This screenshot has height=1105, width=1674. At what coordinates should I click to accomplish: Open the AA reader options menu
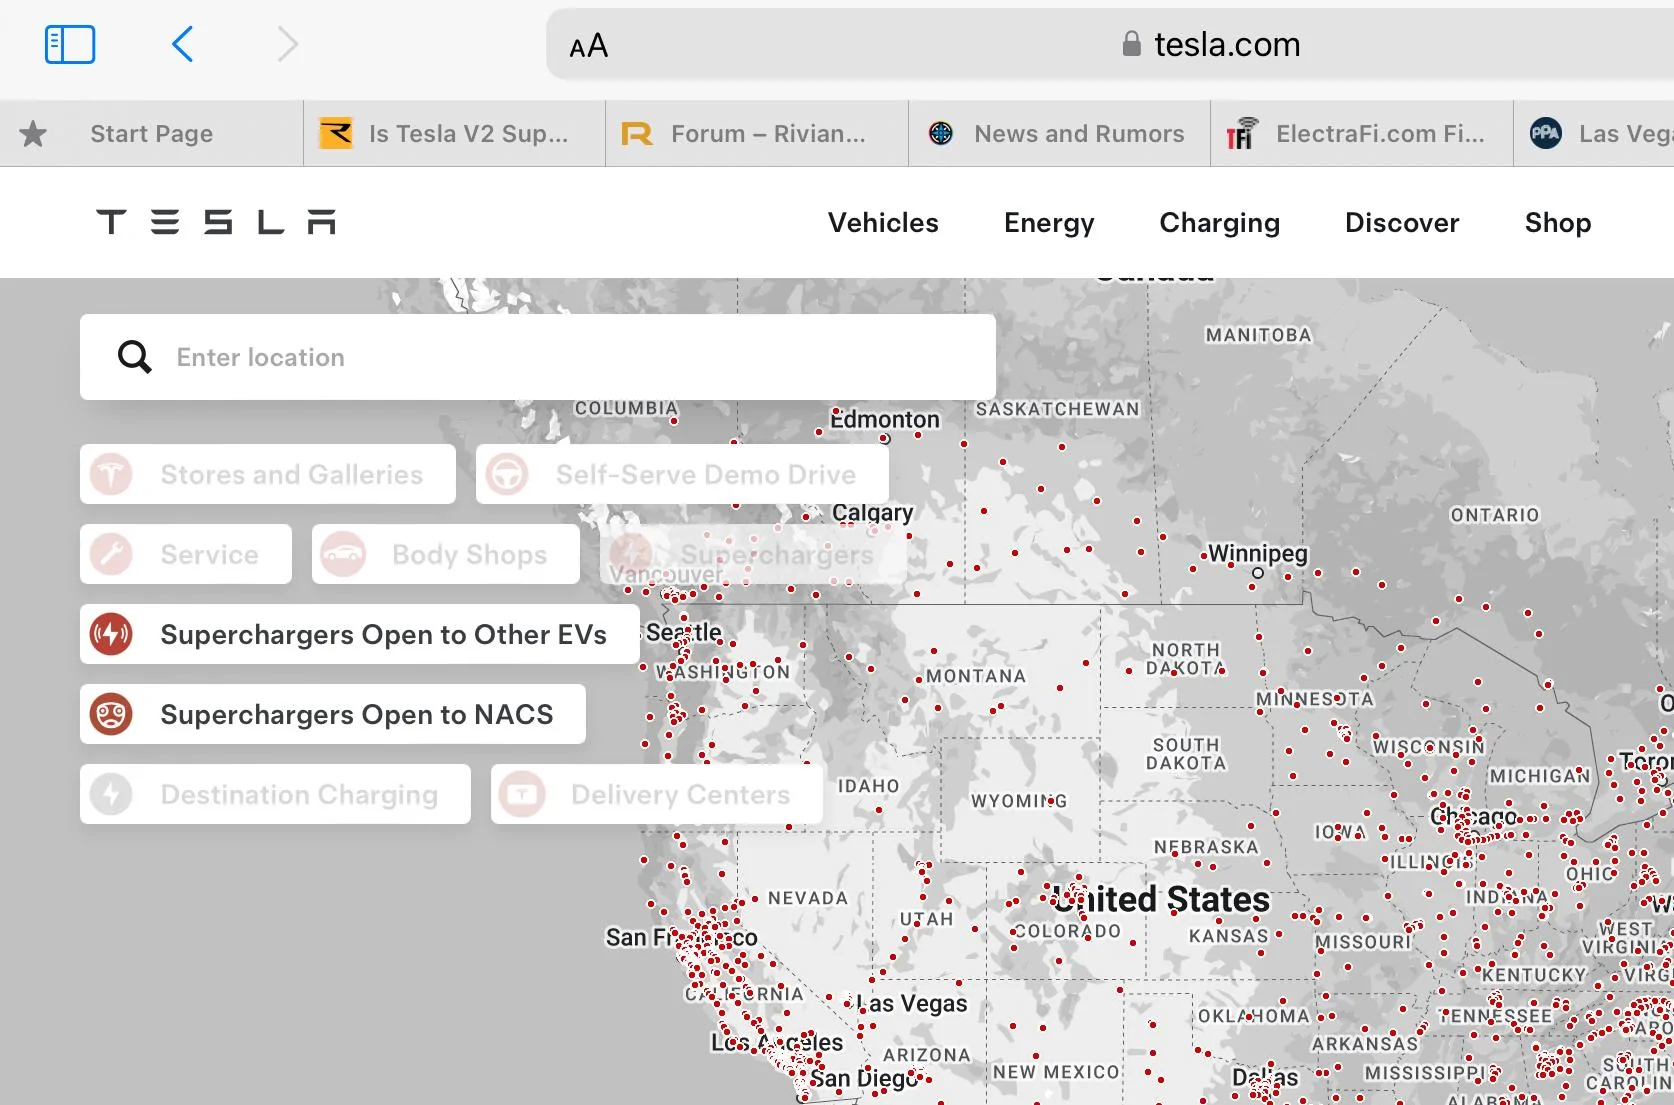coord(588,46)
